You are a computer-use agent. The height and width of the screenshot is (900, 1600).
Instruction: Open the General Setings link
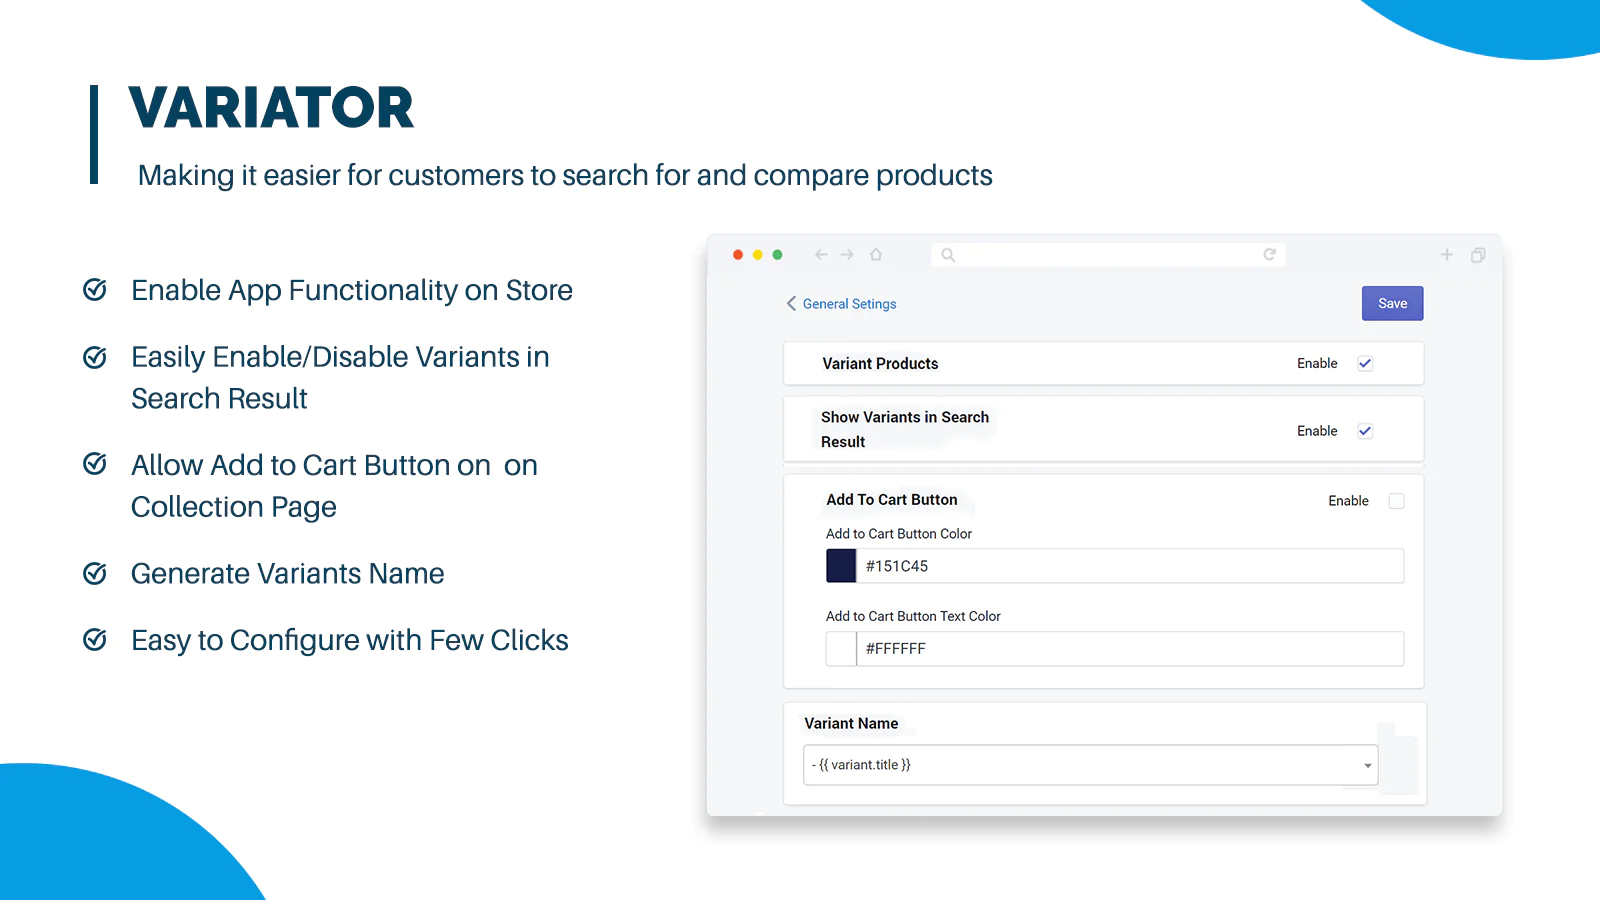pyautogui.click(x=849, y=304)
